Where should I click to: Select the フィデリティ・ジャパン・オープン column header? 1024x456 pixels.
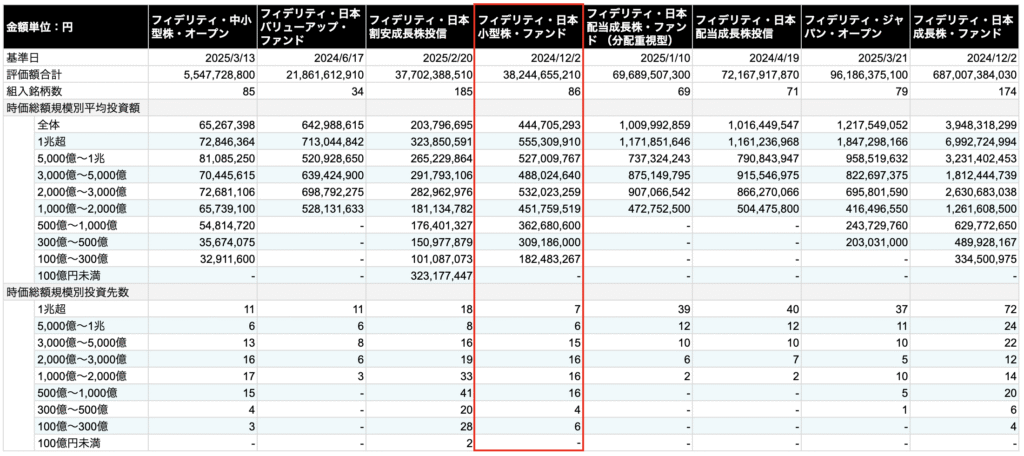855,27
